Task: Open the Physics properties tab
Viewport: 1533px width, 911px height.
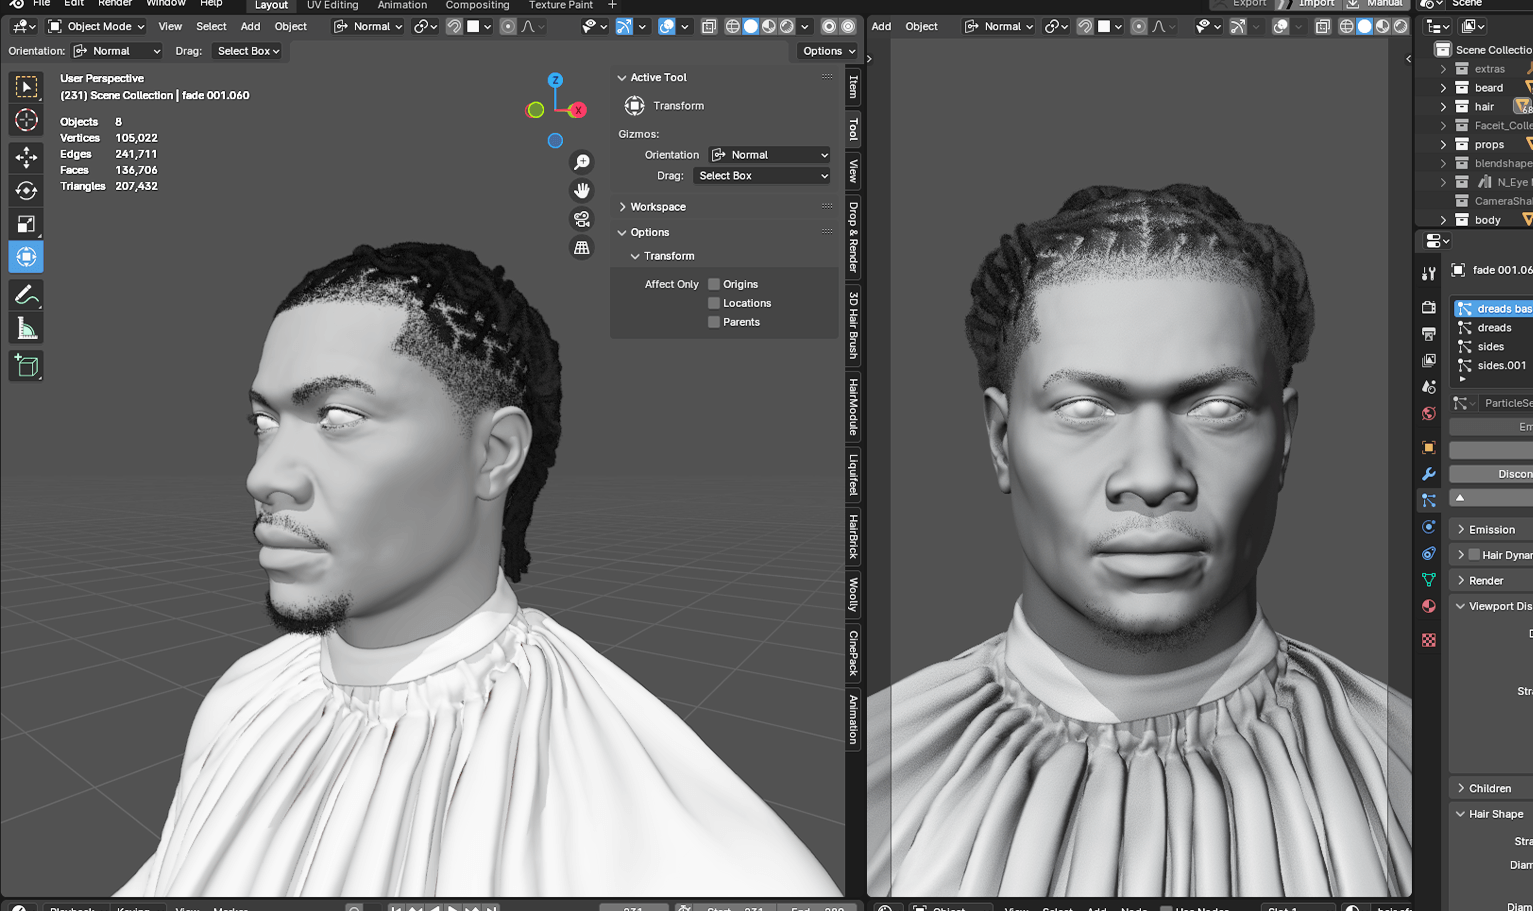Action: (x=1428, y=526)
